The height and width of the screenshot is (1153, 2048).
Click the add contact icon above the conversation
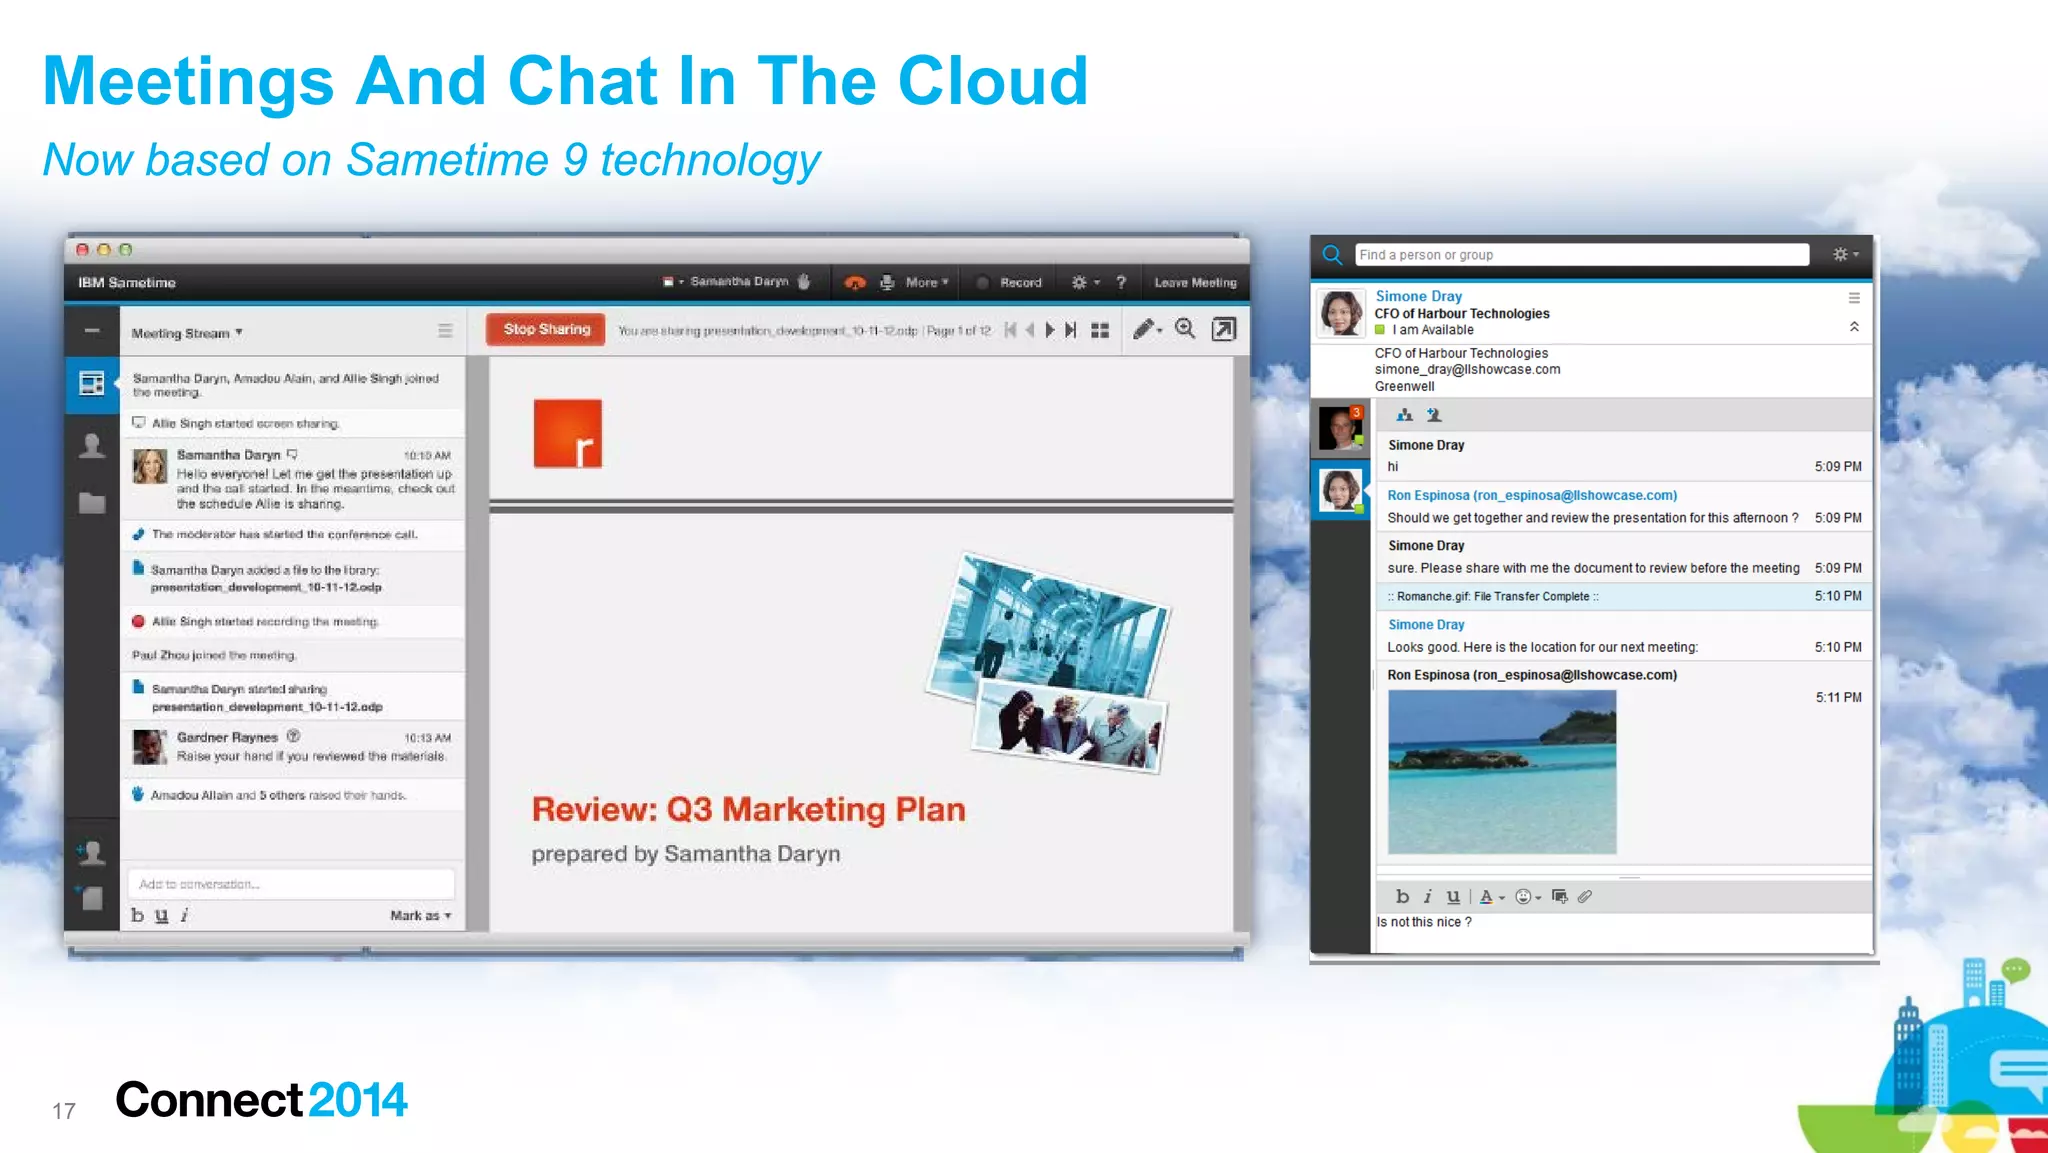[x=1434, y=415]
